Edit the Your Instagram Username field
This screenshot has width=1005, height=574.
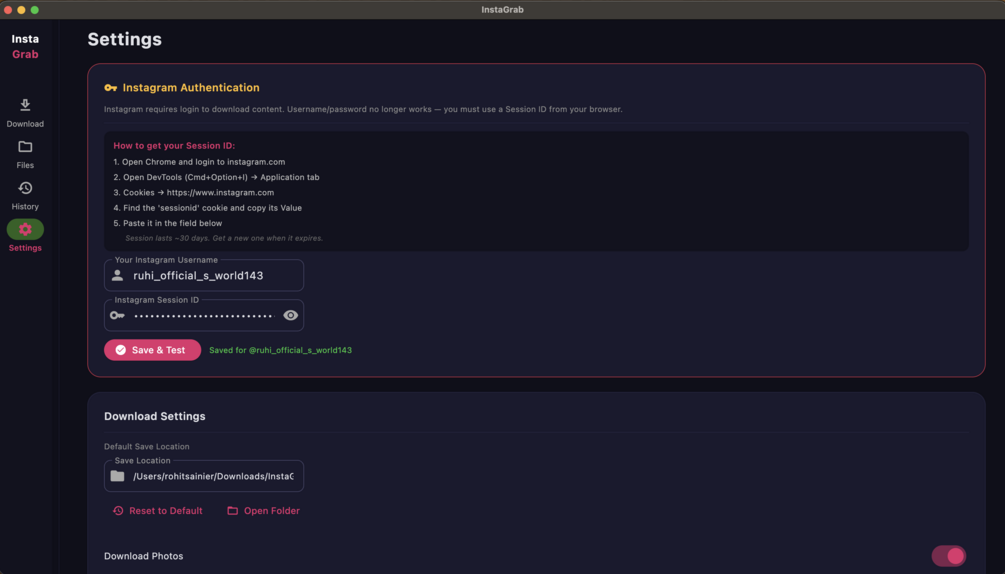[204, 275]
